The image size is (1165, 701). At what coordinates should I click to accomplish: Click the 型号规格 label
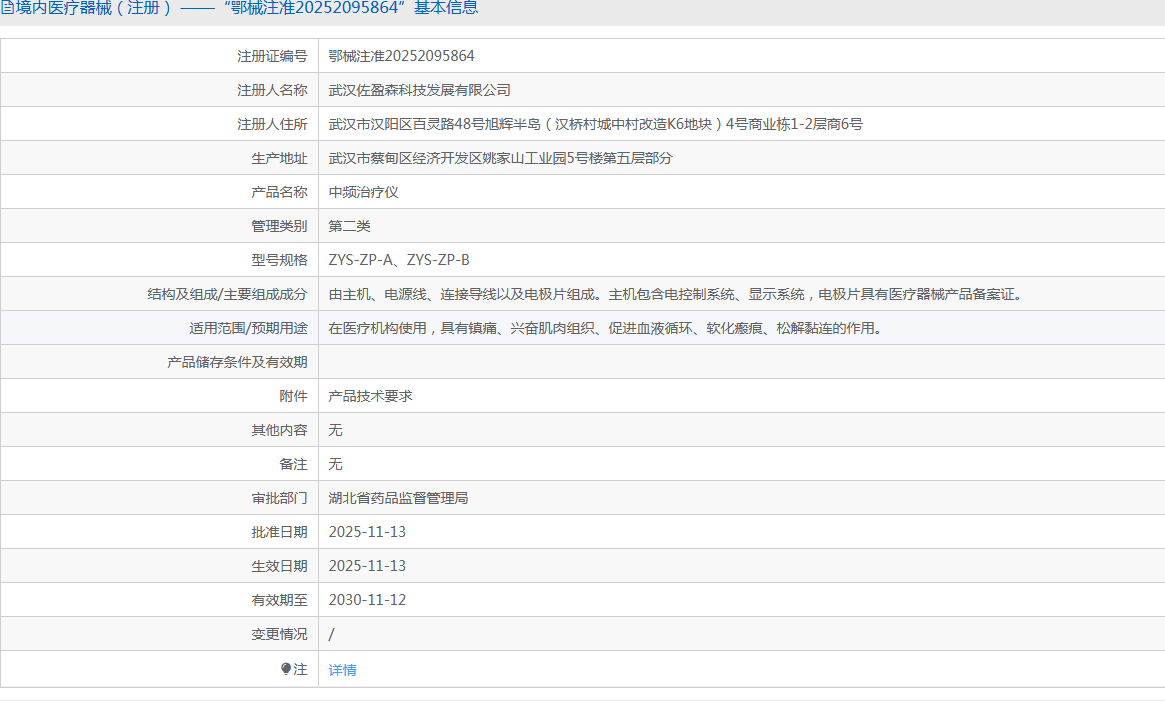(x=279, y=260)
